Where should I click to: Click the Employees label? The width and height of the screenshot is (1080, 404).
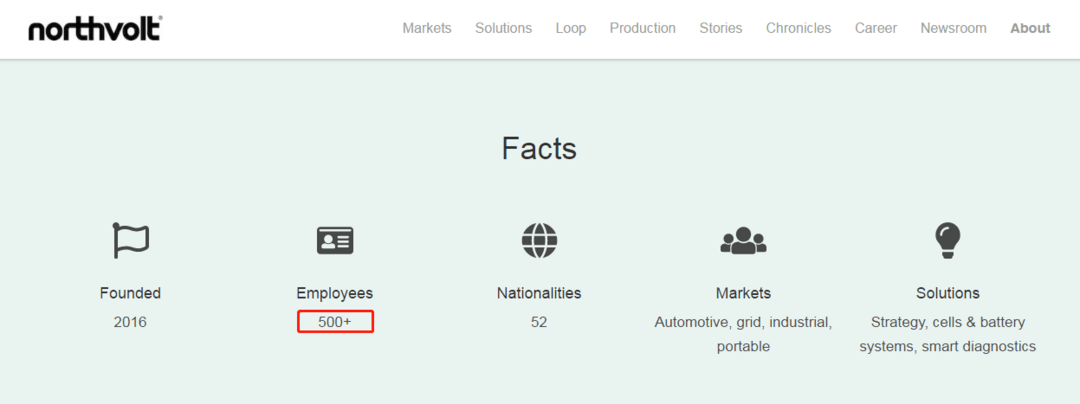point(335,293)
